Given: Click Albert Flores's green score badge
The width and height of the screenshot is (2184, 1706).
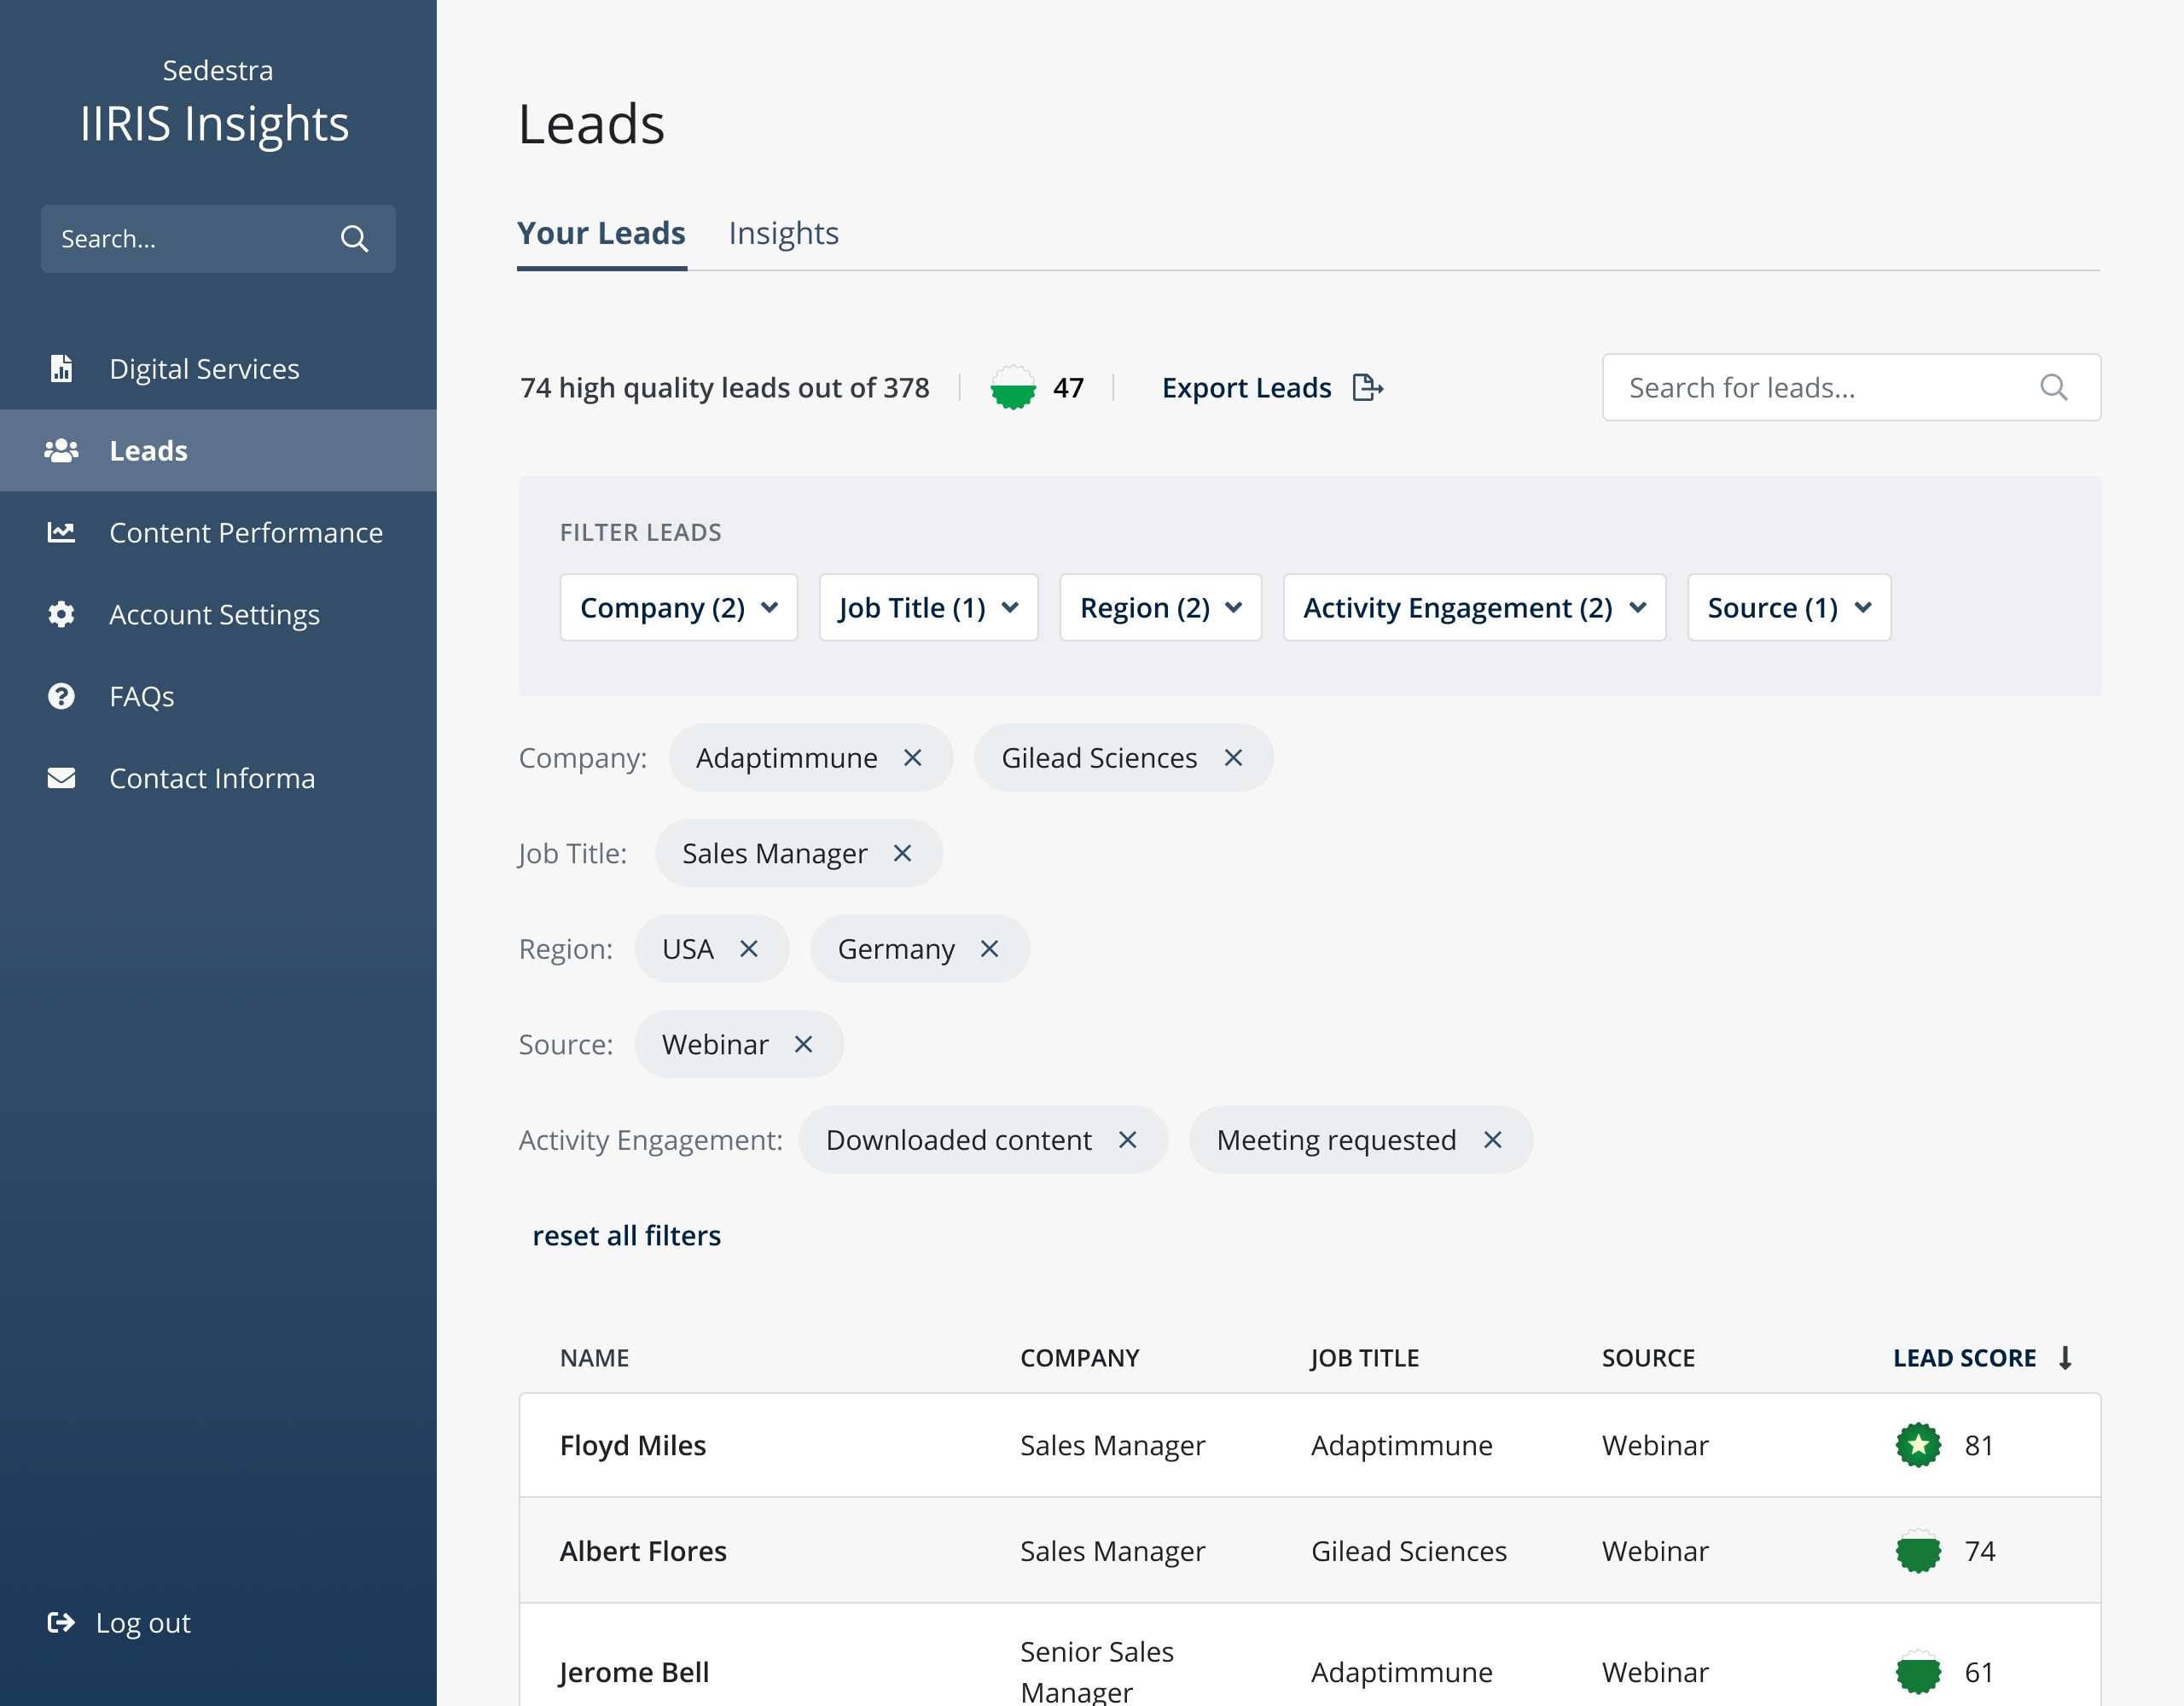Looking at the screenshot, I should pyautogui.click(x=1918, y=1551).
